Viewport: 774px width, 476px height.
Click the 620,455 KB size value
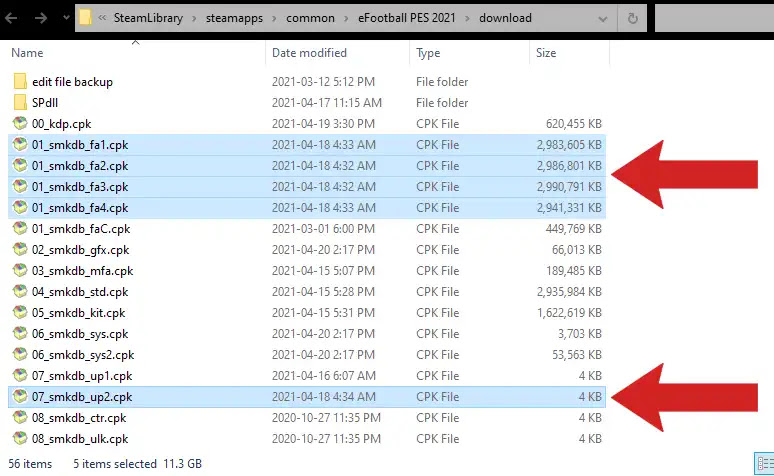574,124
